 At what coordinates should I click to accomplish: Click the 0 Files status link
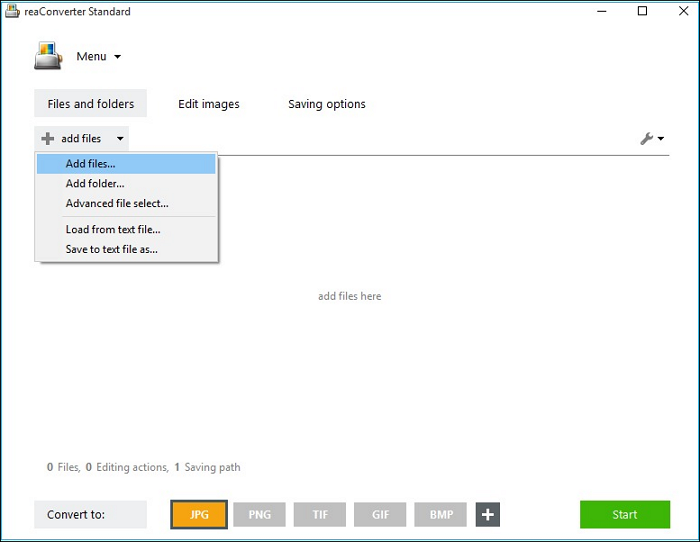64,467
